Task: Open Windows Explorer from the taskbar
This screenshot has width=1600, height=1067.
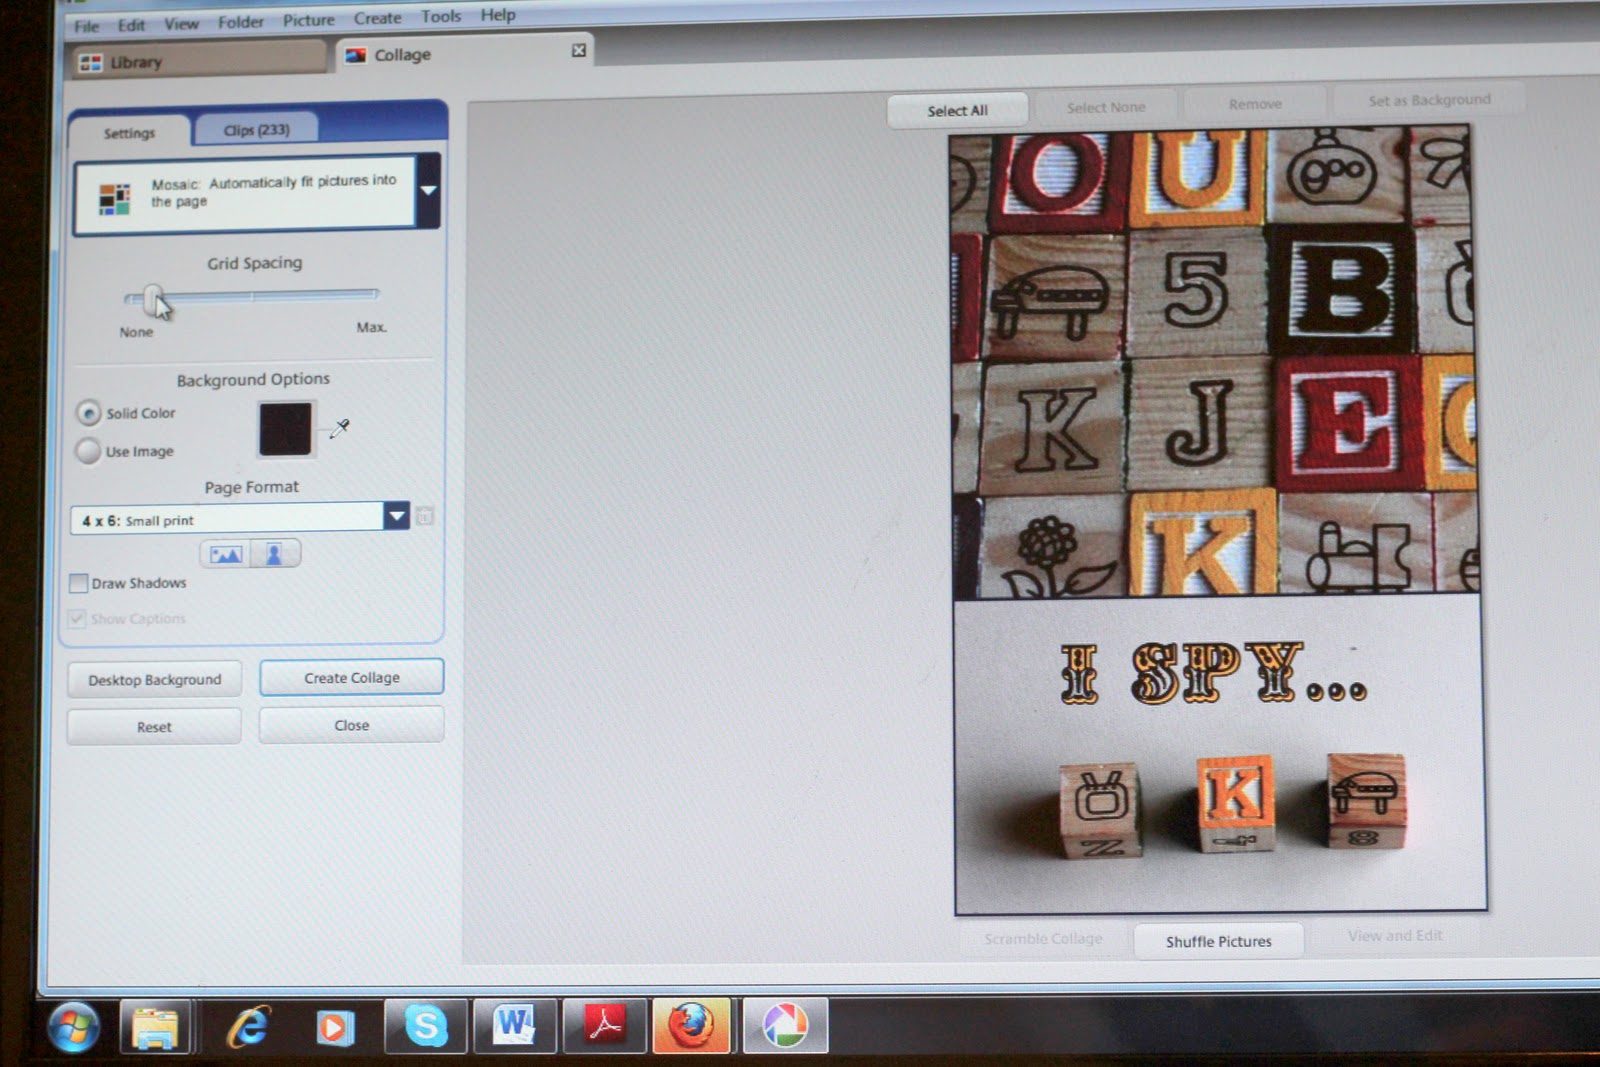Action: [x=155, y=1027]
